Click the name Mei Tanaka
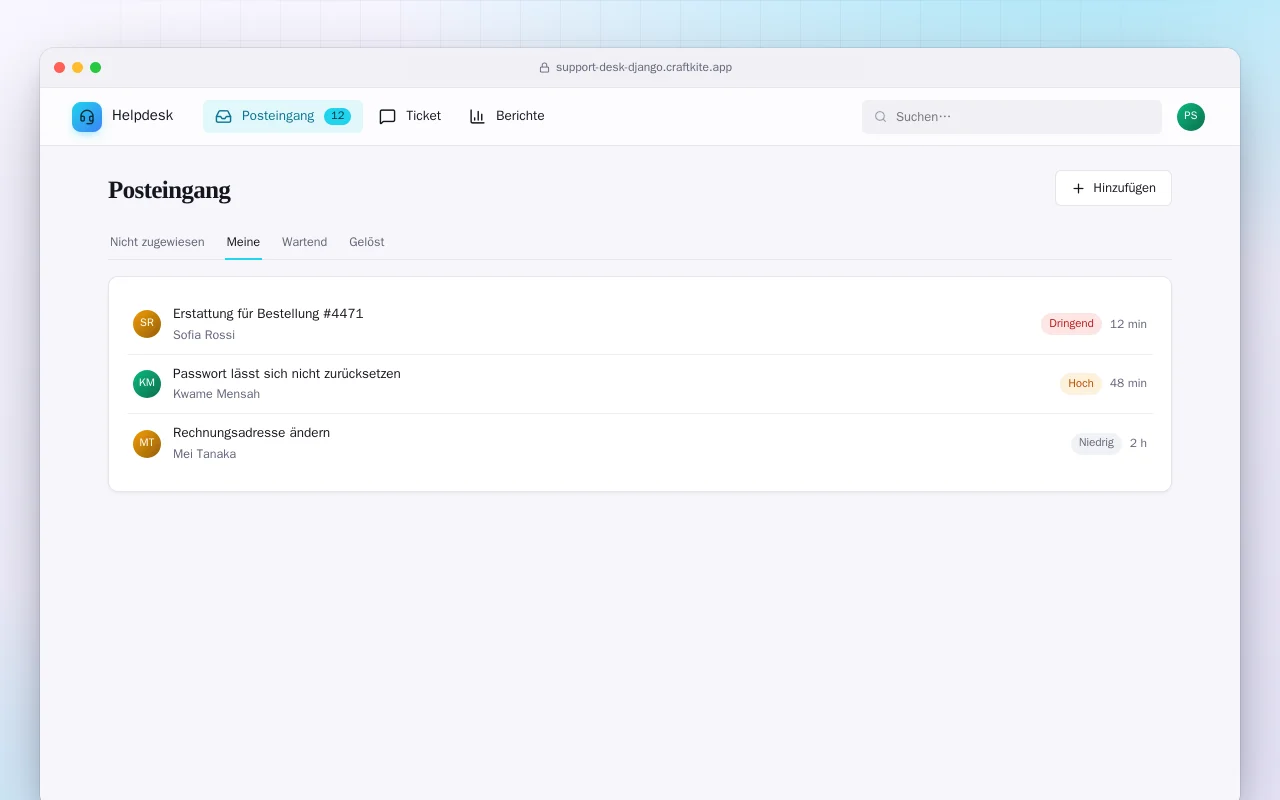Image resolution: width=1280 pixels, height=800 pixels. [x=205, y=454]
